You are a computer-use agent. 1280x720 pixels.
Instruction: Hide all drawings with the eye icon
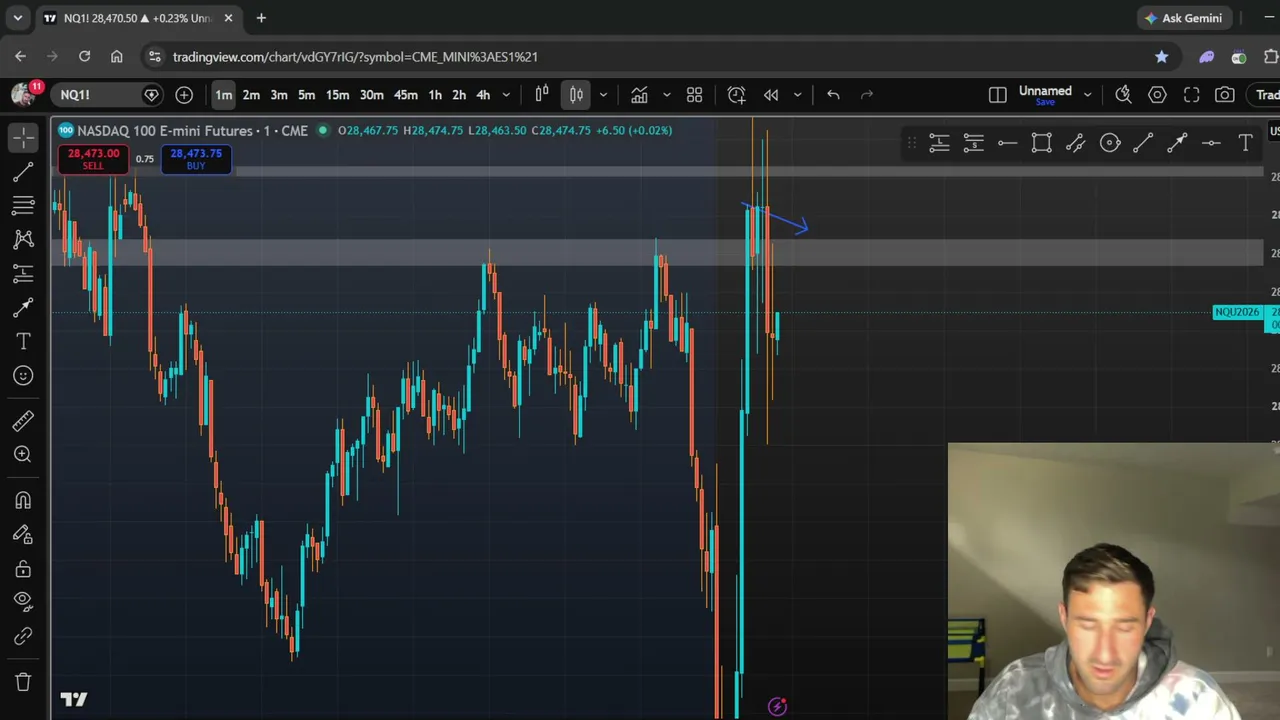click(23, 602)
